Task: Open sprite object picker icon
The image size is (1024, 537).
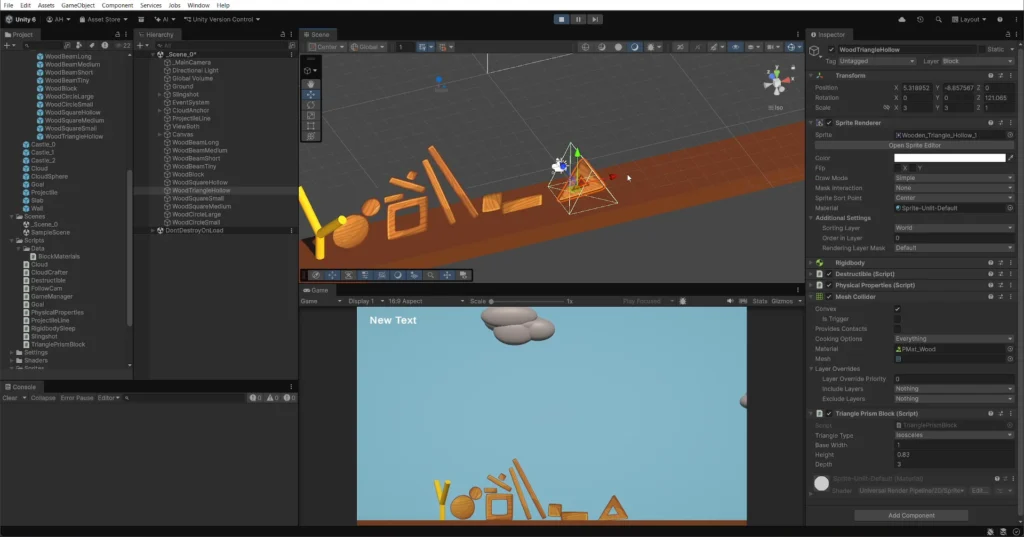Action: [x=1010, y=135]
